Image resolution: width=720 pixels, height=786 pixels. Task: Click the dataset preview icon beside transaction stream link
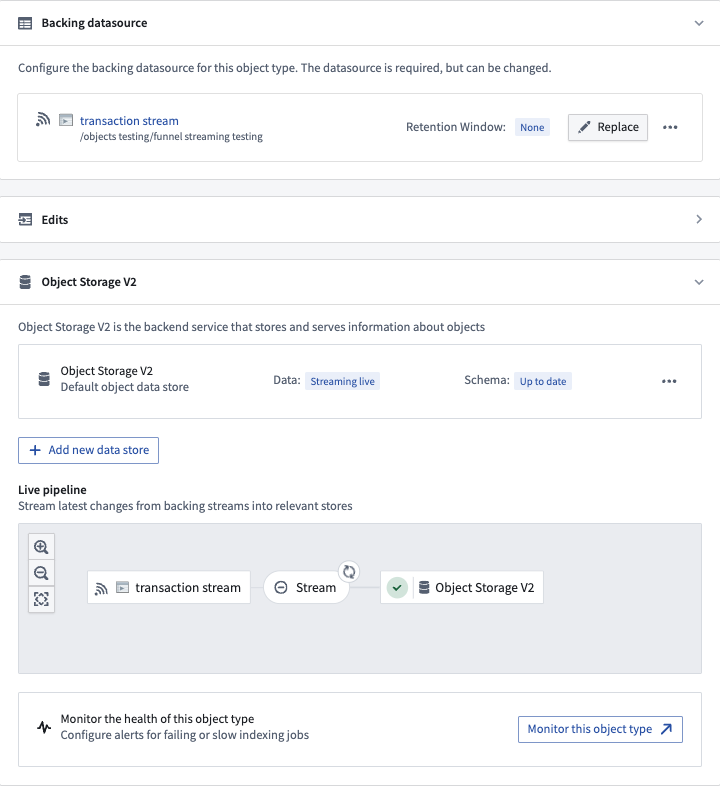pos(66,120)
